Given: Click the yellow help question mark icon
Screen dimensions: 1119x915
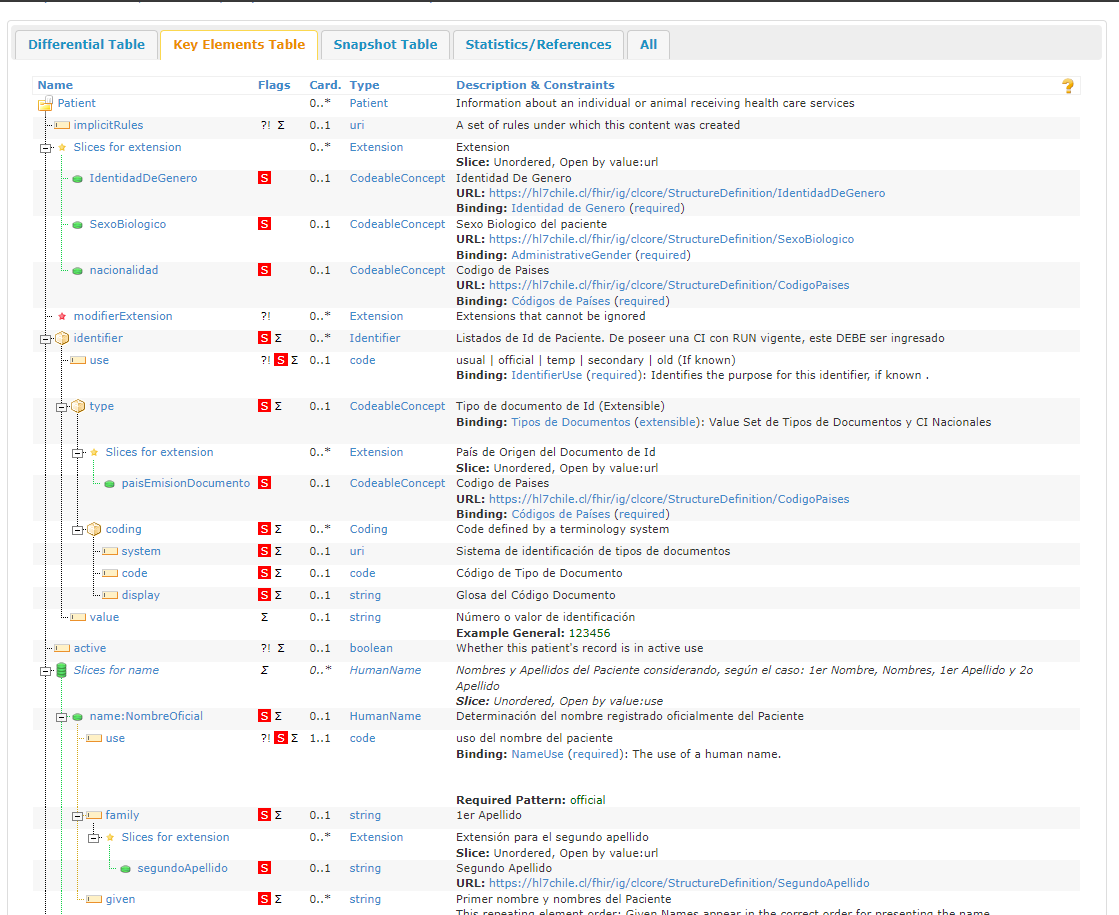Looking at the screenshot, I should 1068,86.
